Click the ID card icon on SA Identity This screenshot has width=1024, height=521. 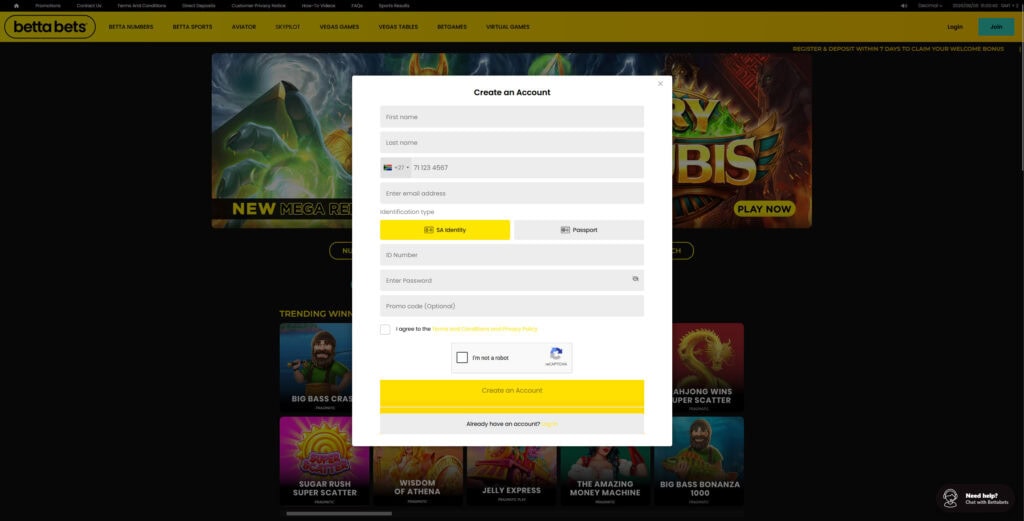[x=428, y=230]
